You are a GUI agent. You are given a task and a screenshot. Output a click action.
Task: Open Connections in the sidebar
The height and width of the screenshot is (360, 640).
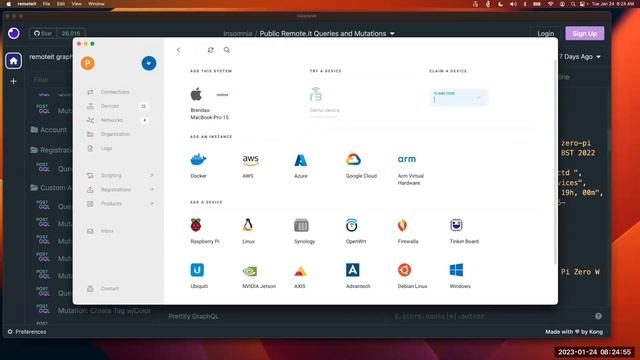click(115, 92)
